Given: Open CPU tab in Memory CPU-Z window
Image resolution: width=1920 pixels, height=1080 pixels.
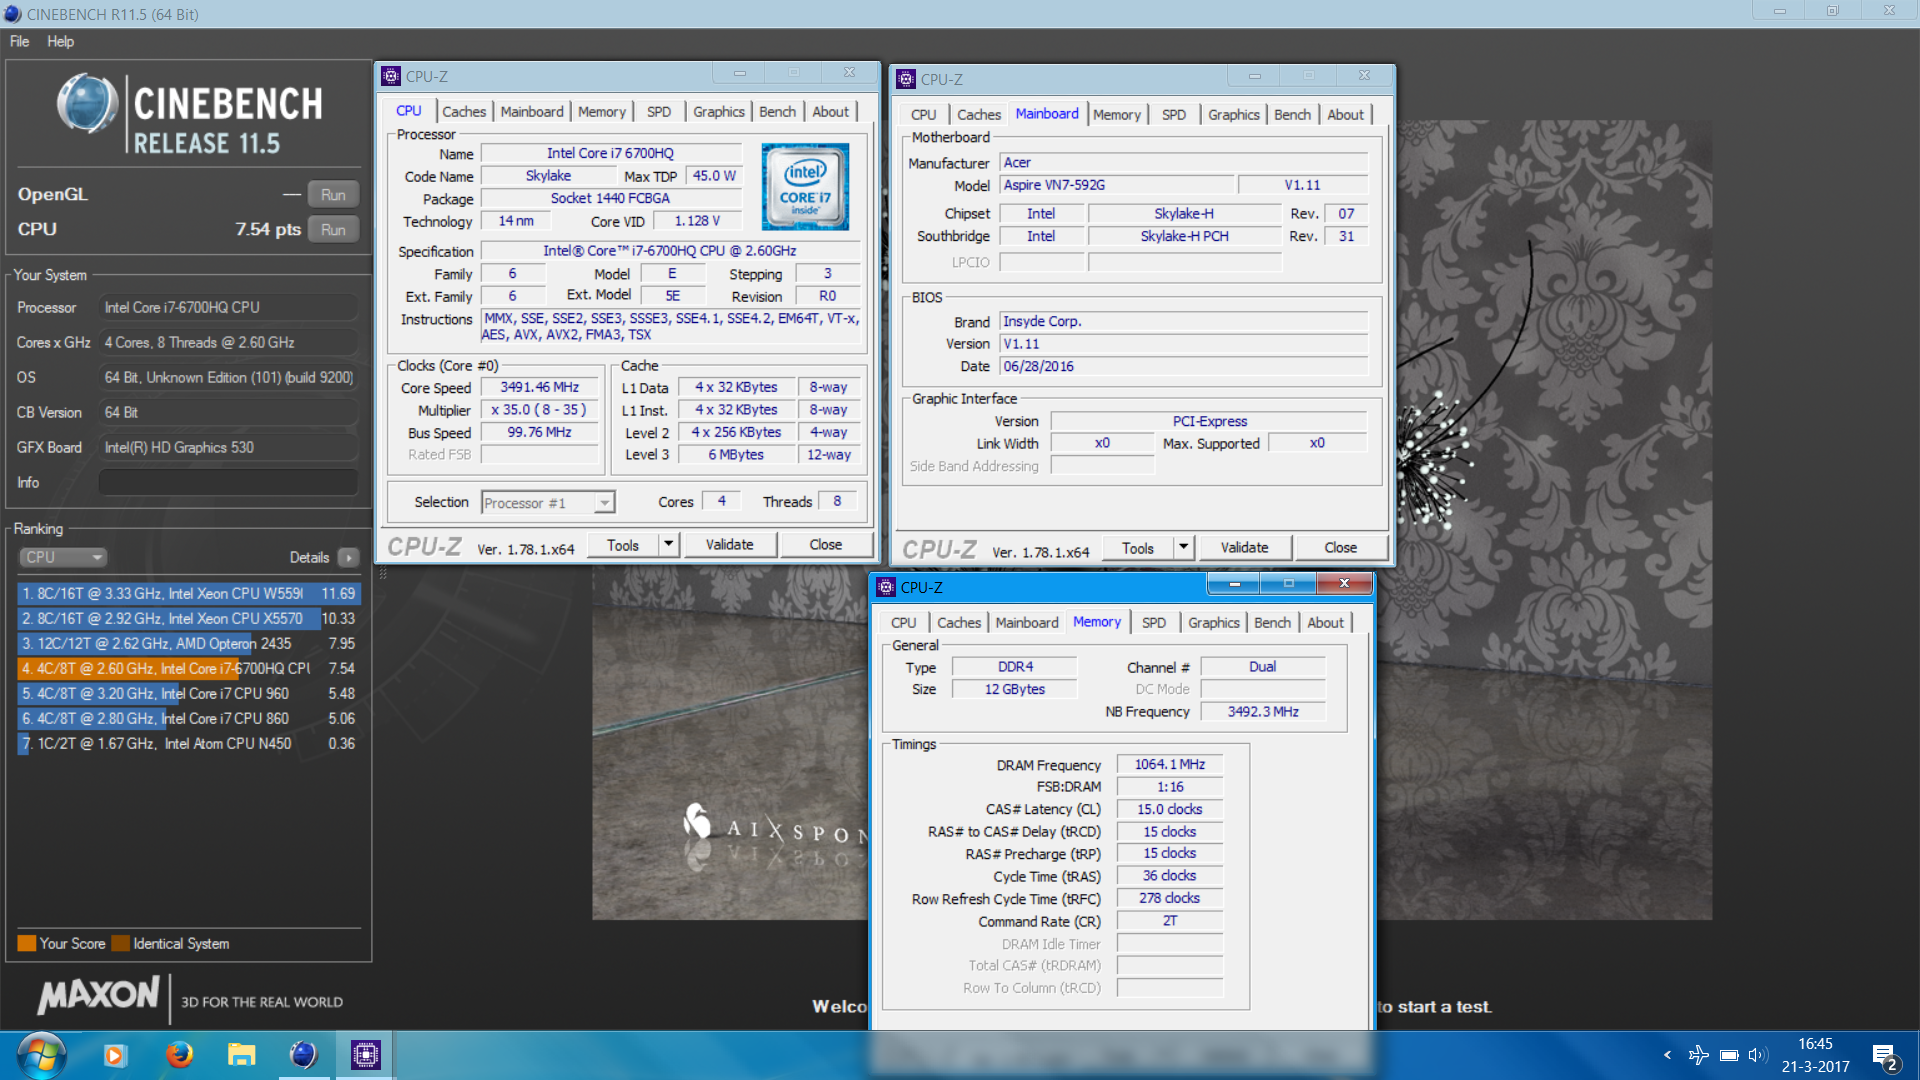Looking at the screenshot, I should (x=903, y=622).
